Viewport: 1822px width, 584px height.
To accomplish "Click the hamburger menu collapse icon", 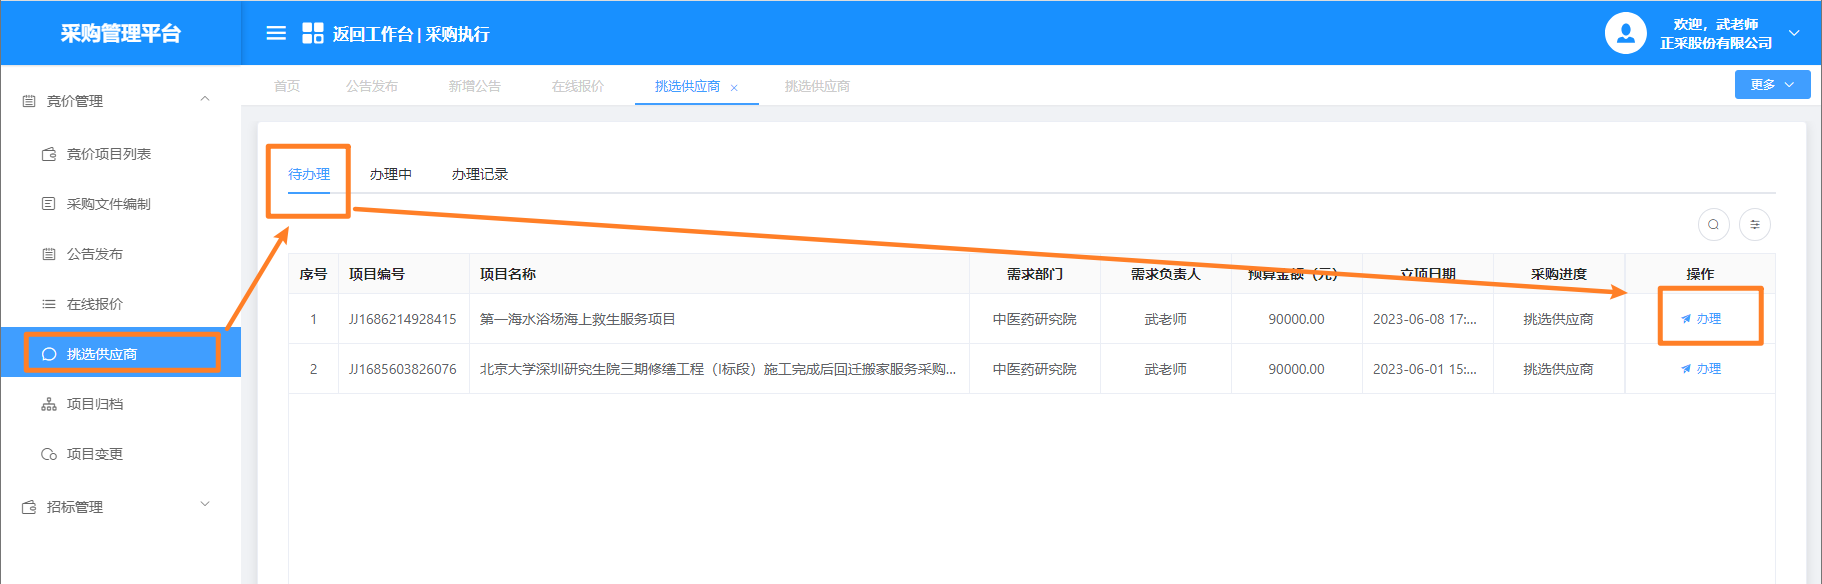I will pyautogui.click(x=276, y=33).
